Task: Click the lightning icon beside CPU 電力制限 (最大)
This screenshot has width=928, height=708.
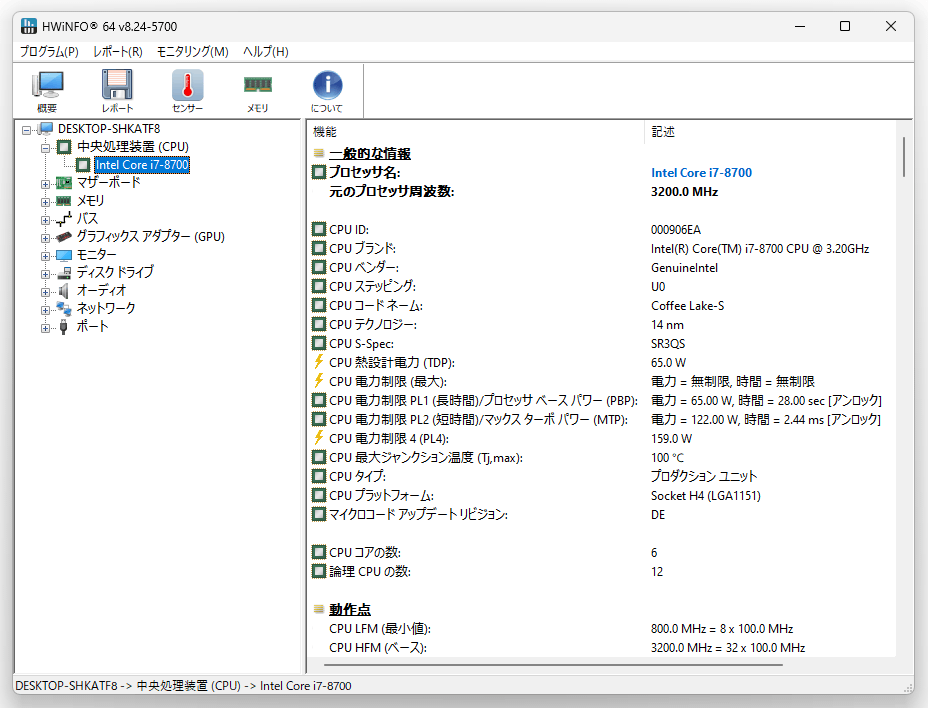Action: click(319, 381)
